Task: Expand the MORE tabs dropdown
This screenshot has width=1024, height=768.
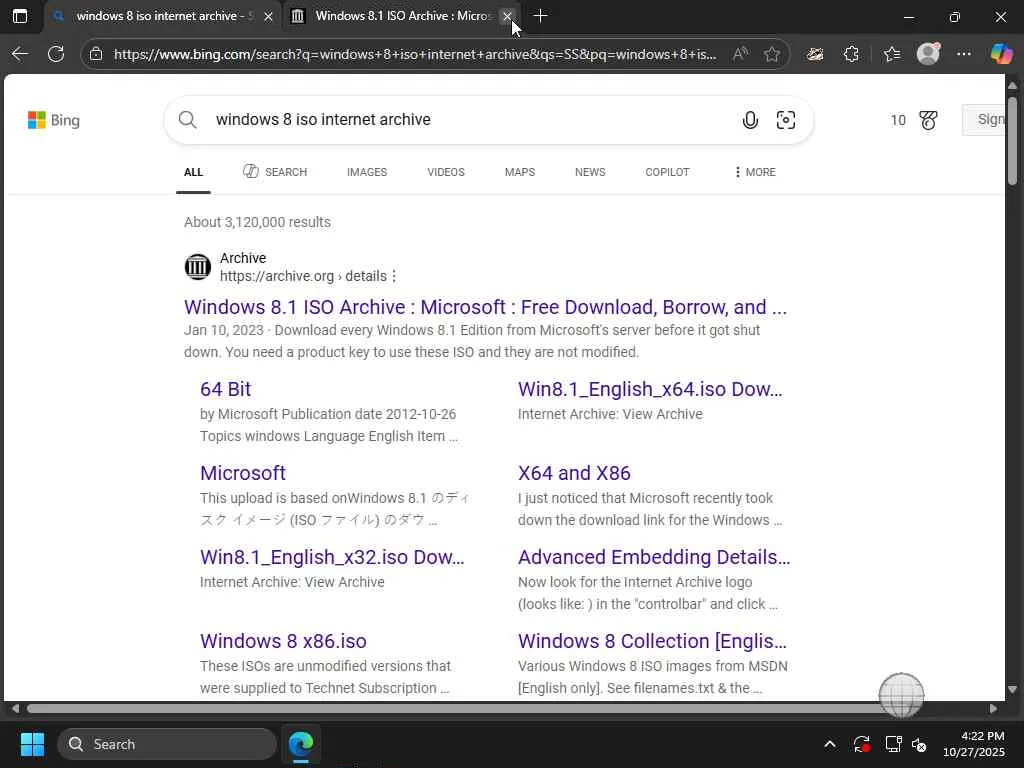Action: pyautogui.click(x=756, y=172)
